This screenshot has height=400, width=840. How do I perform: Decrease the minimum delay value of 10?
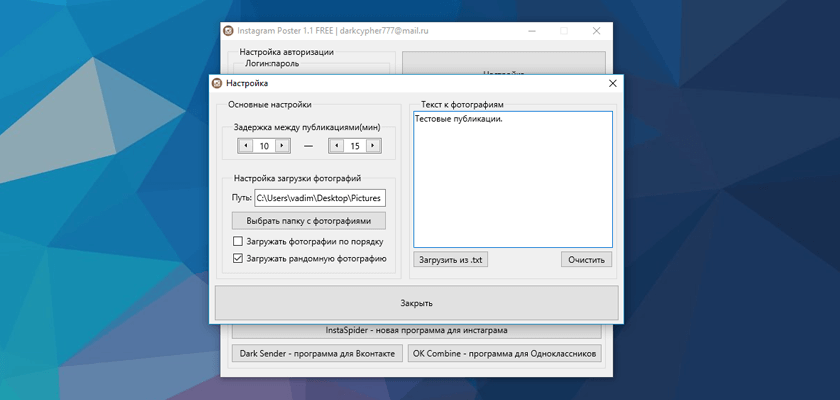tap(245, 146)
